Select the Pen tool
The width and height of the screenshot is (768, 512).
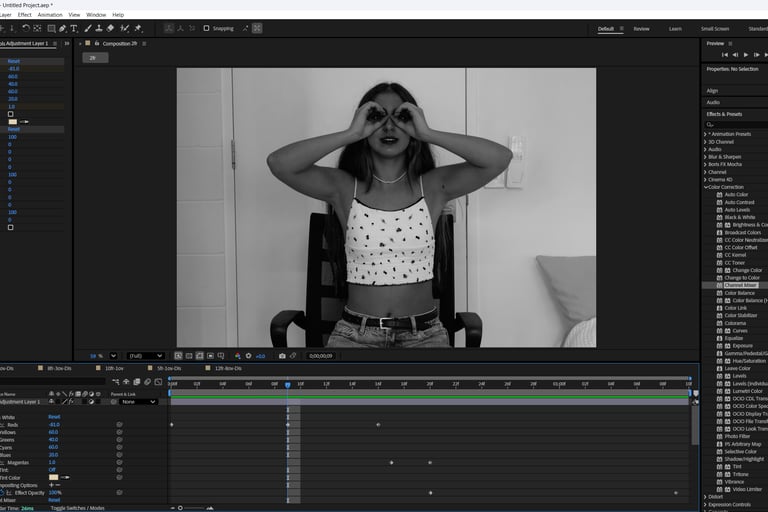coord(63,28)
